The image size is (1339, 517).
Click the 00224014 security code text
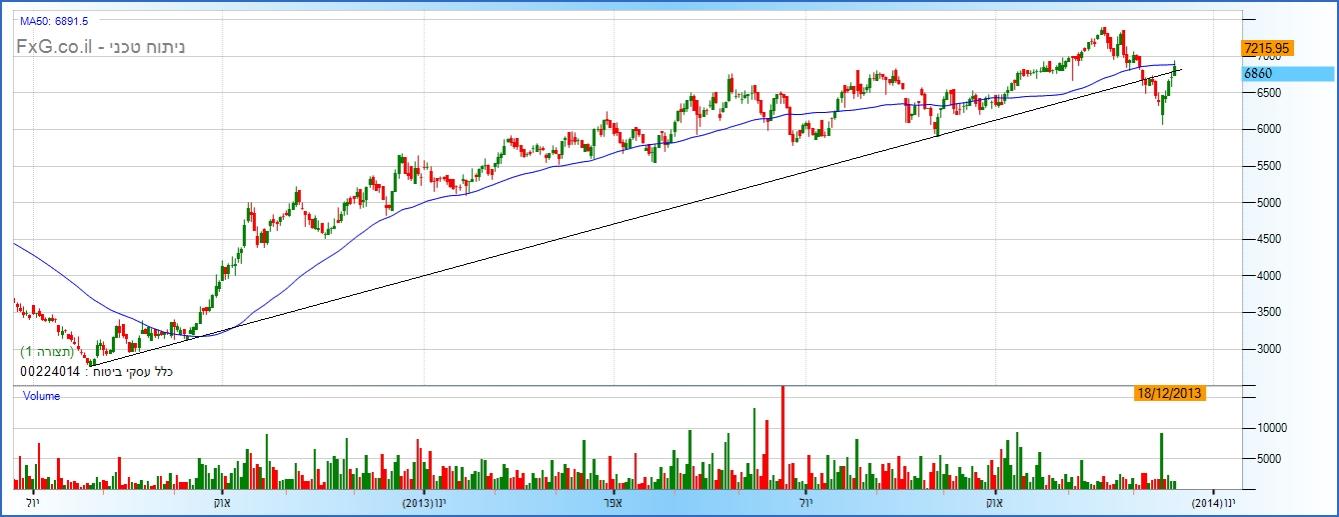click(48, 372)
